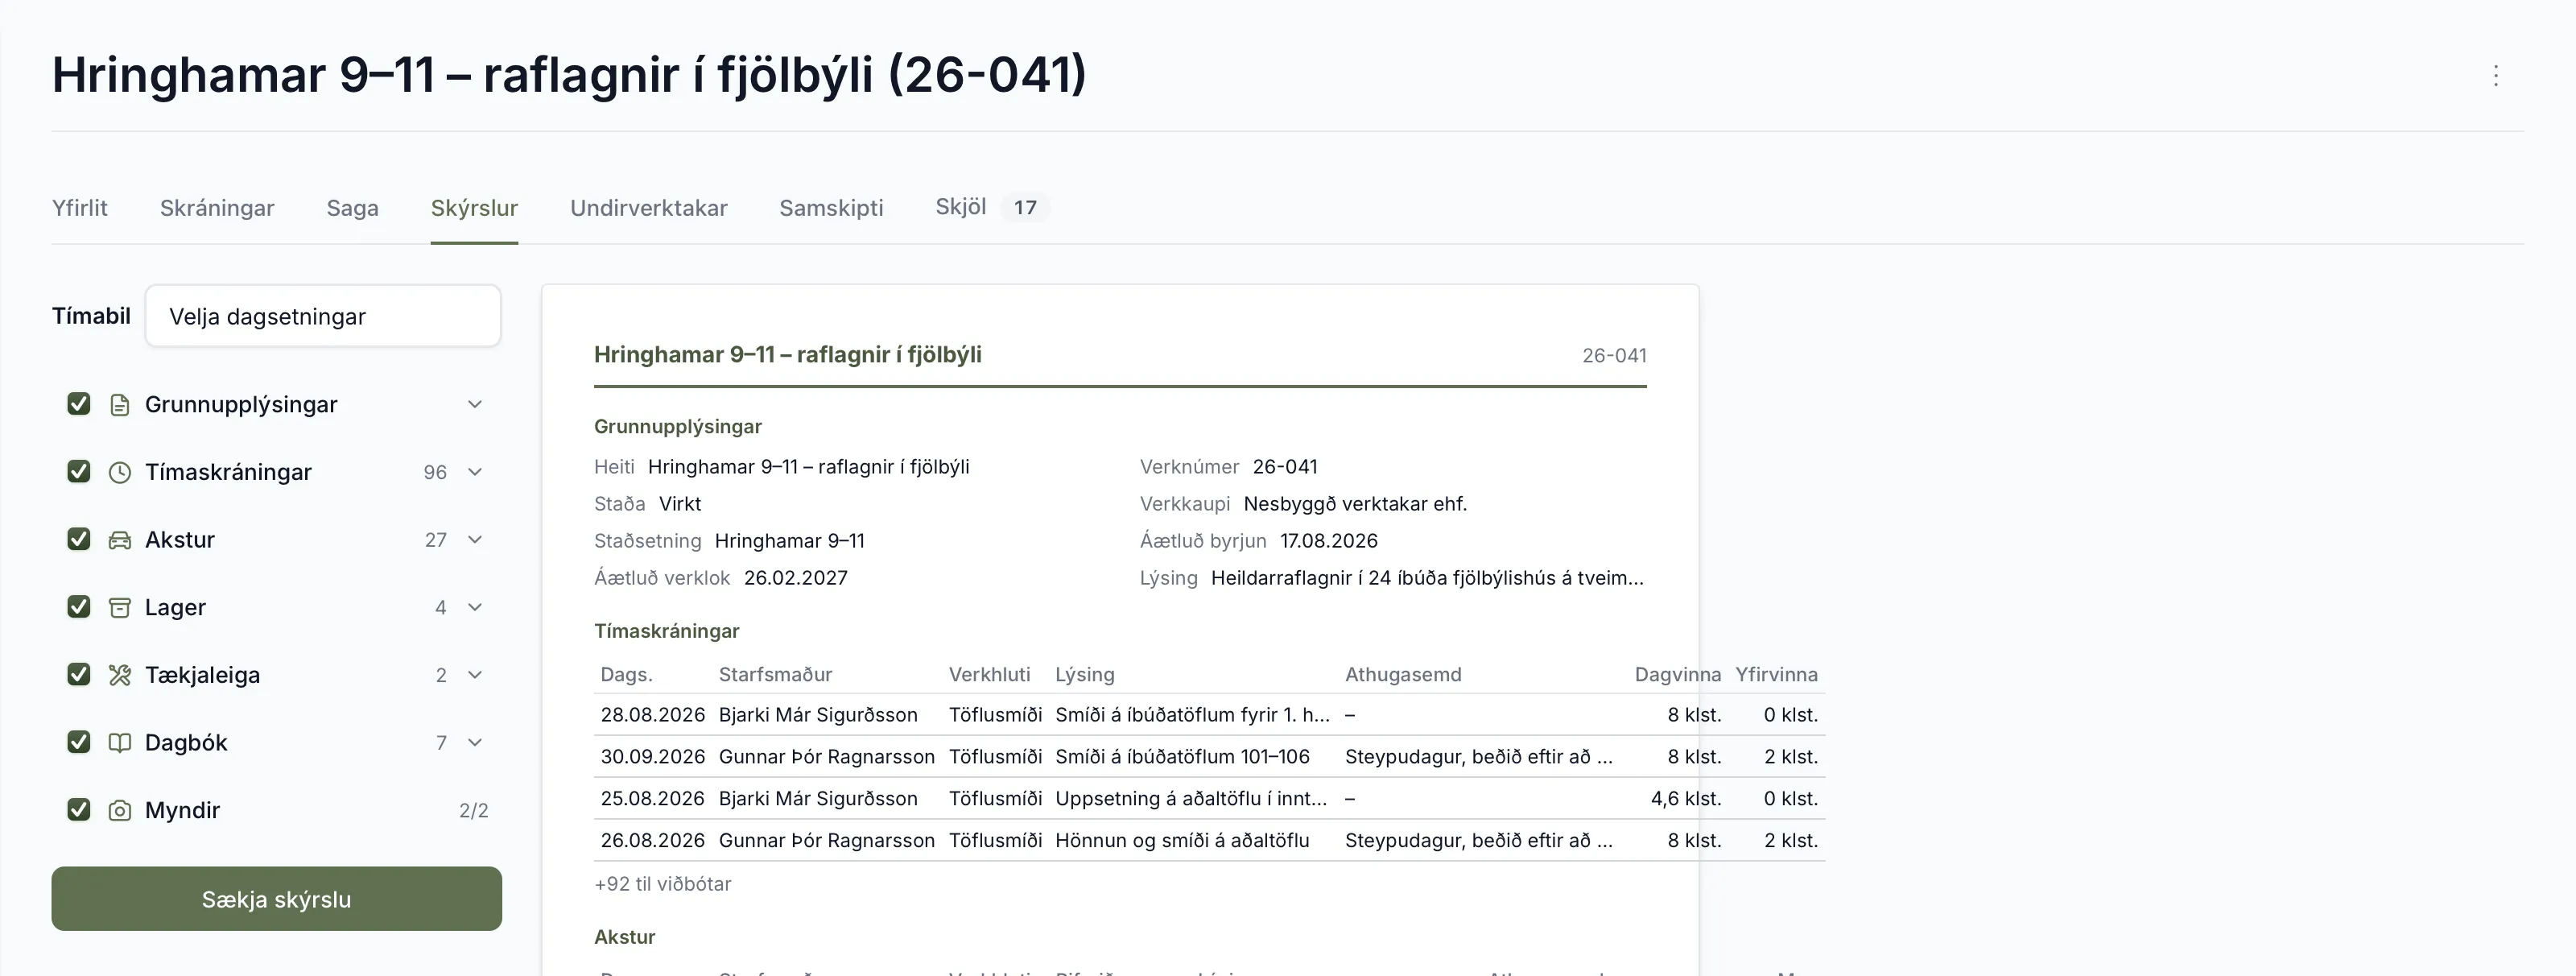Uncheck the Tímaskráningar checkbox
The height and width of the screenshot is (976, 2576).
(x=79, y=471)
